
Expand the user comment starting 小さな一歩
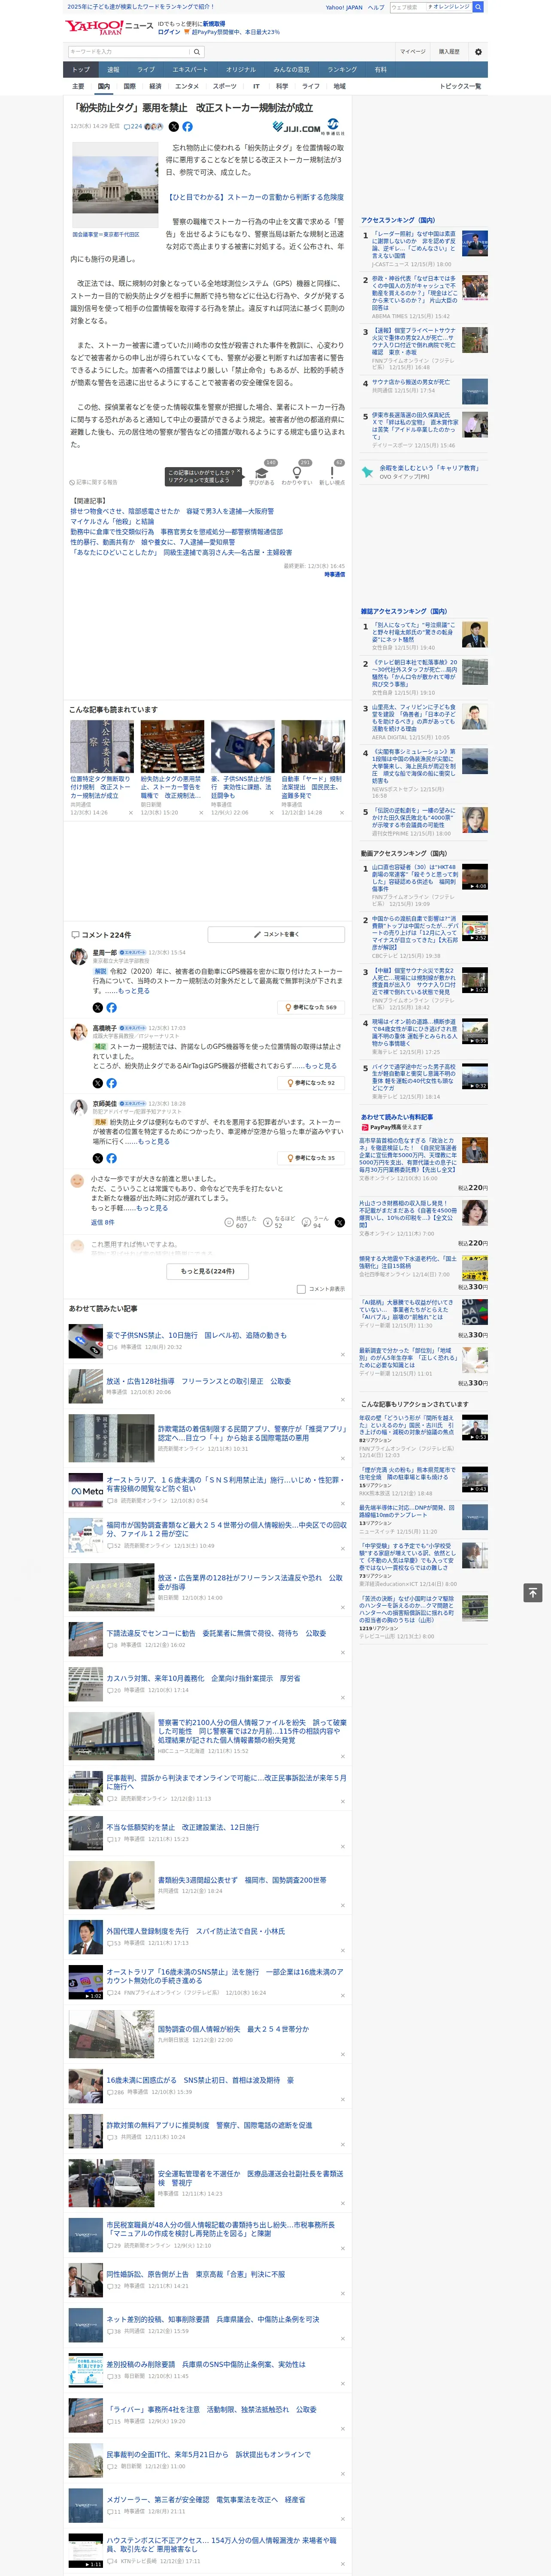click(152, 1208)
